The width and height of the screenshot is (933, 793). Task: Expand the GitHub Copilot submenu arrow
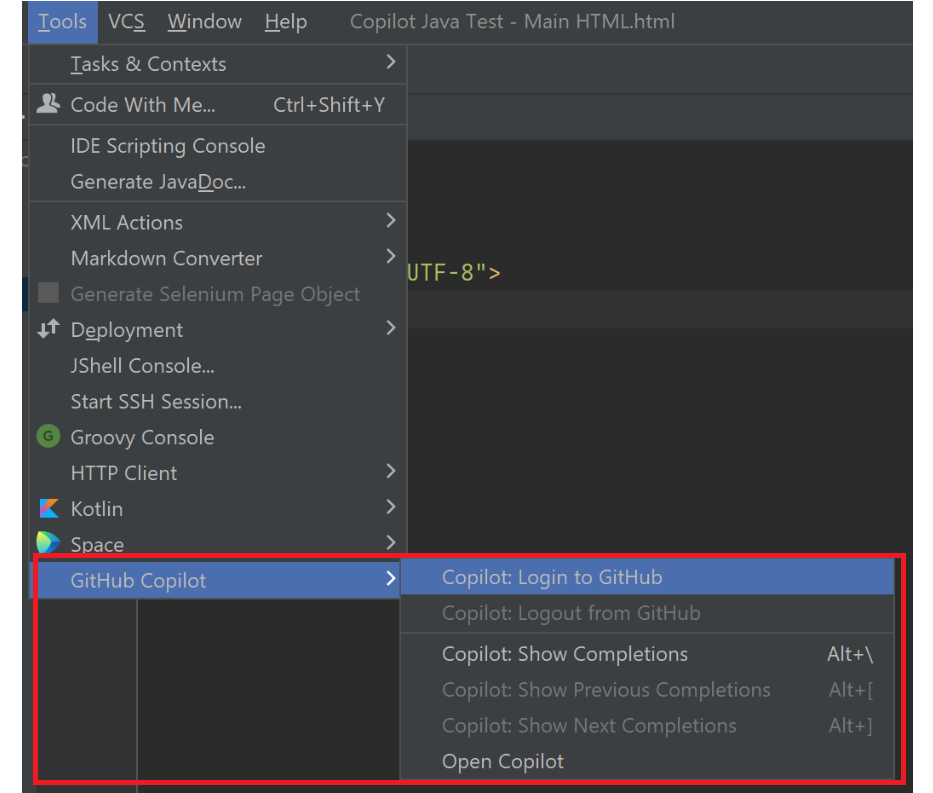pos(390,578)
